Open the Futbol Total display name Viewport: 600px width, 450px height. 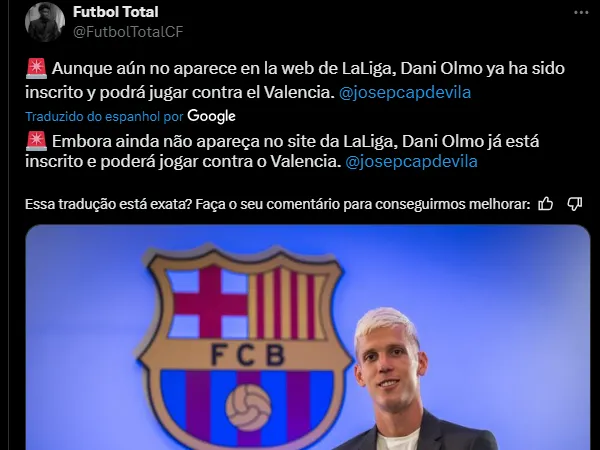[x=116, y=12]
